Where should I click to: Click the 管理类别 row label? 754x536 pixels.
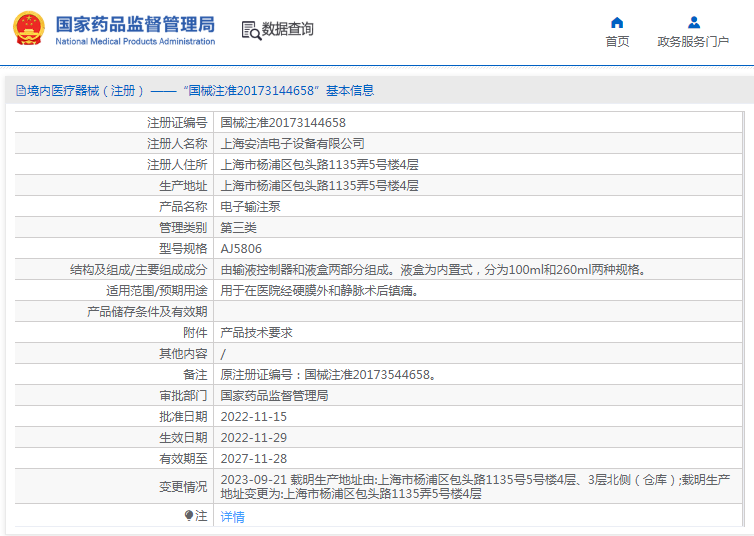[x=183, y=228]
